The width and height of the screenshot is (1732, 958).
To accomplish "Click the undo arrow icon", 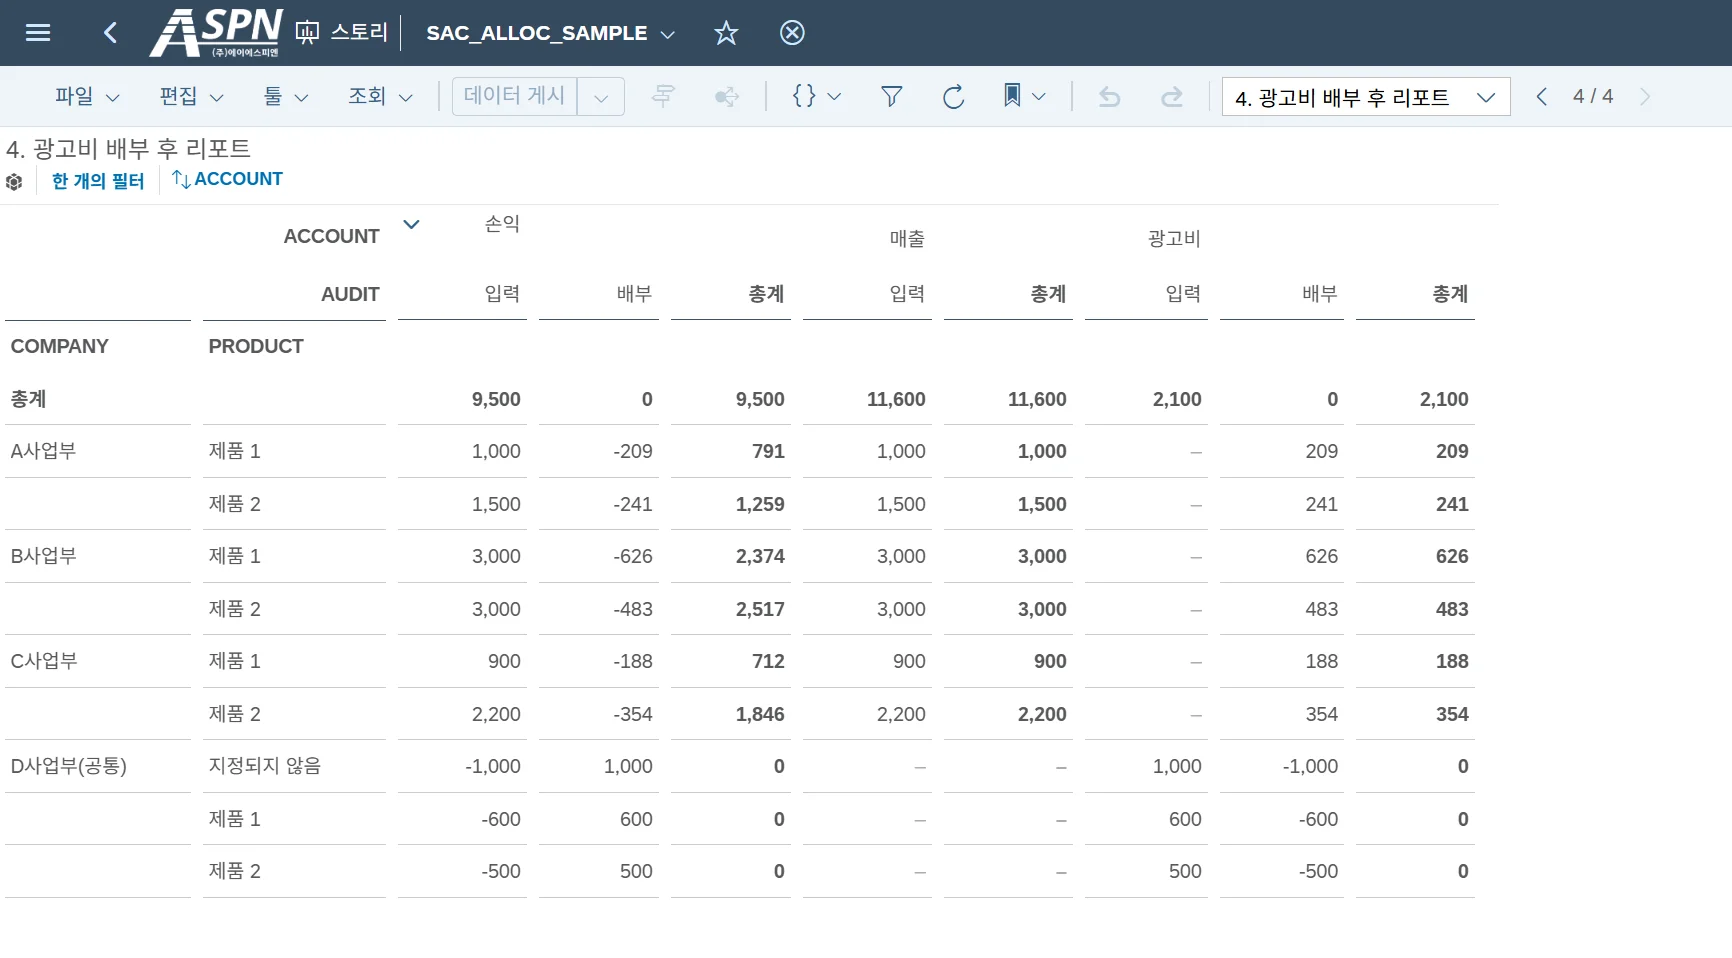I will tap(1109, 96).
